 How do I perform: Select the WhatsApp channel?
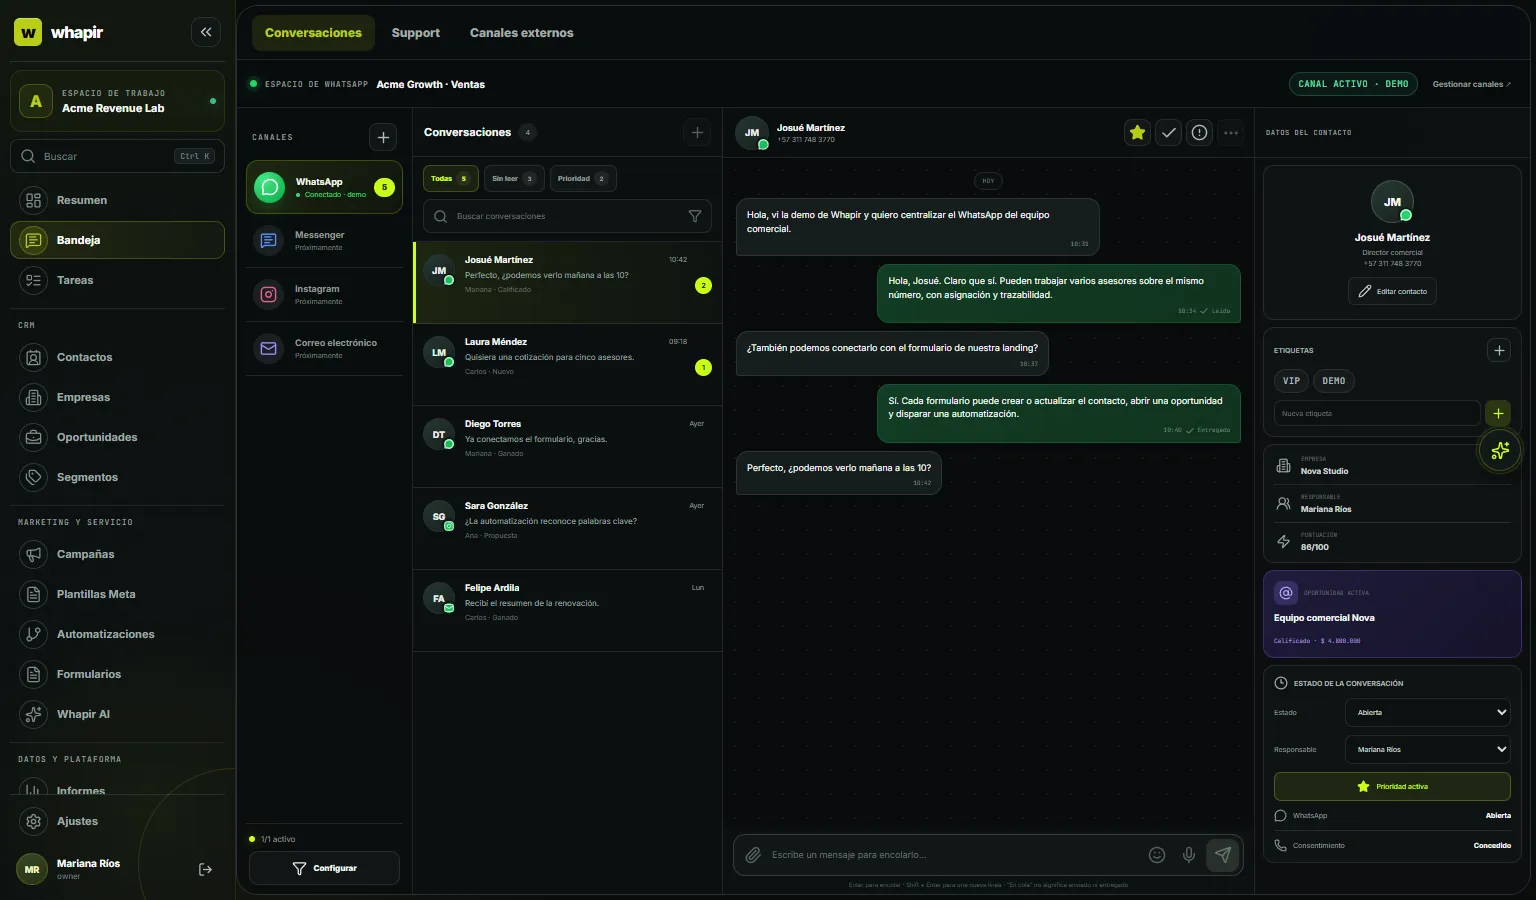[x=324, y=187]
